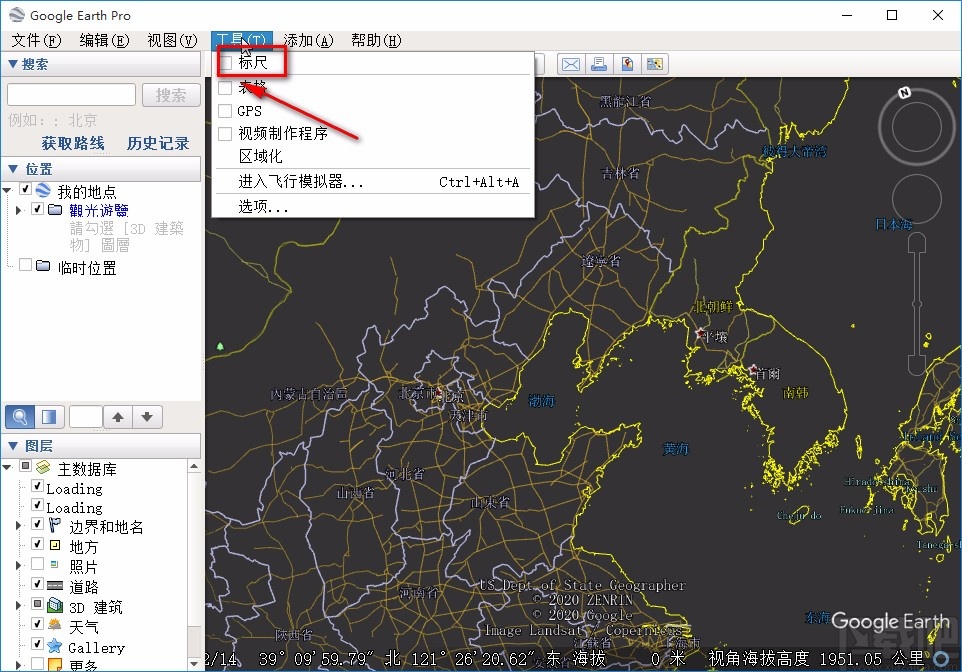Click the move joystick circle control
The height and width of the screenshot is (672, 962).
click(x=917, y=199)
